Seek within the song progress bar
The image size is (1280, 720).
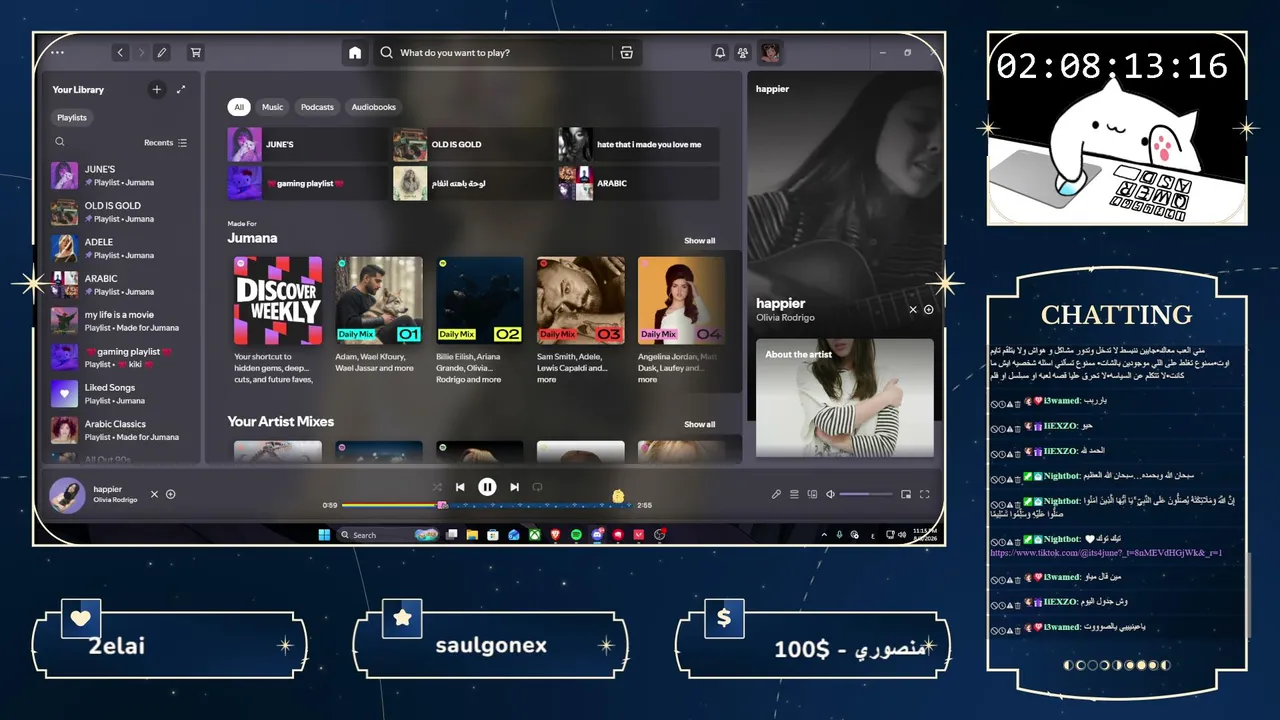coord(486,505)
